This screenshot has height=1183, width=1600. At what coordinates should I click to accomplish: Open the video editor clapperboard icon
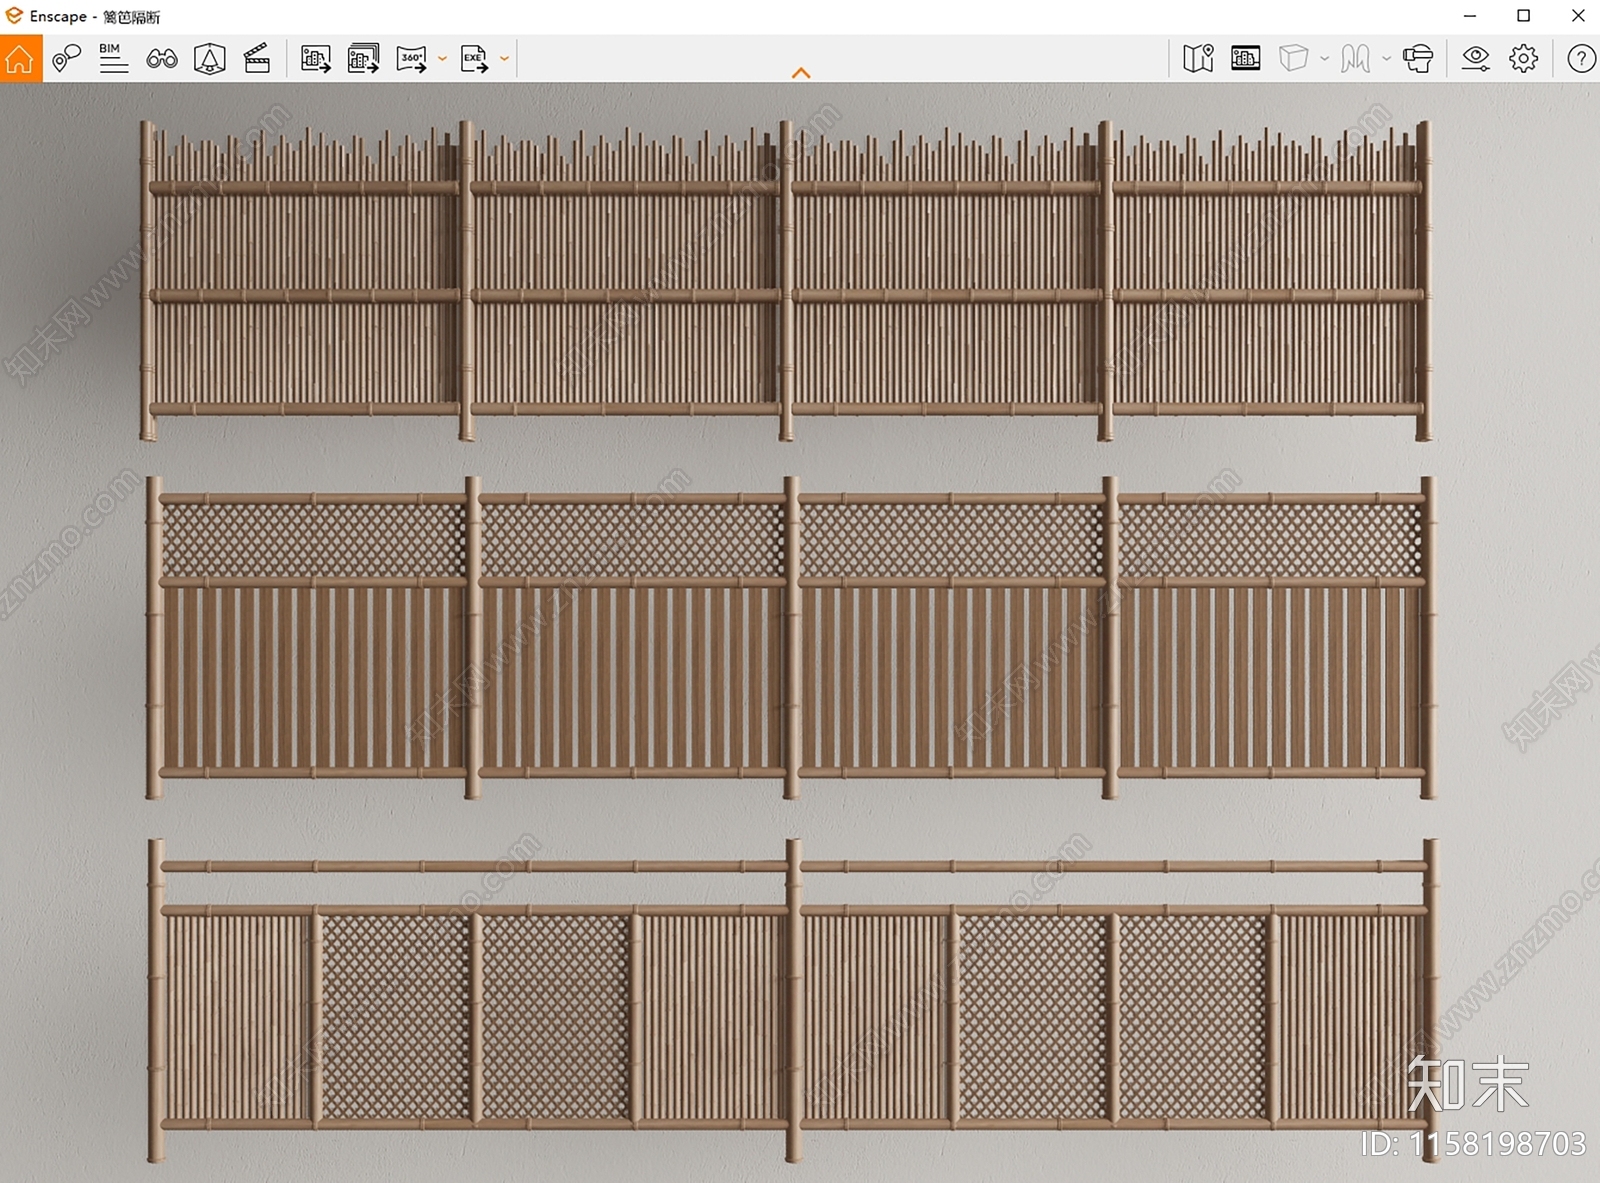(x=257, y=59)
